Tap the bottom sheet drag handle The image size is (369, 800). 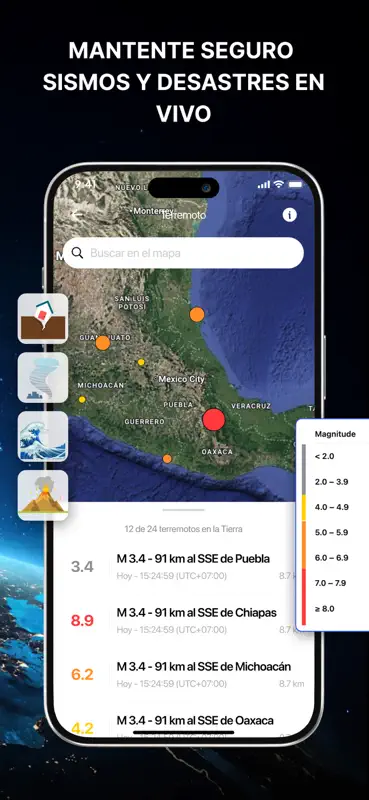pos(184,510)
